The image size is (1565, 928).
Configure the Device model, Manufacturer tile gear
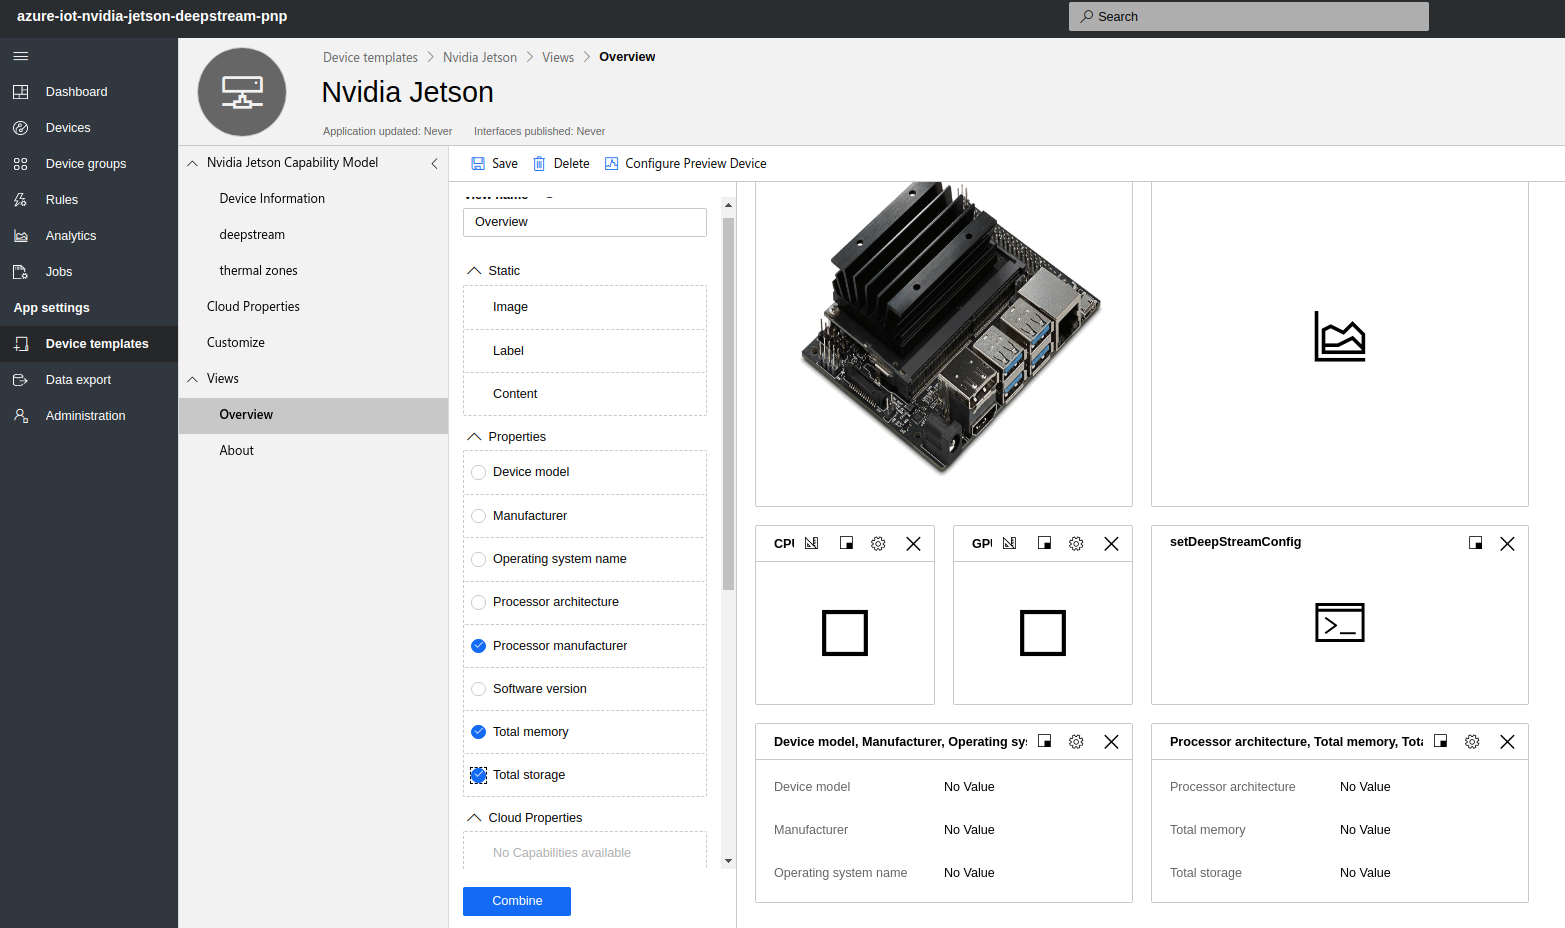[1076, 742]
